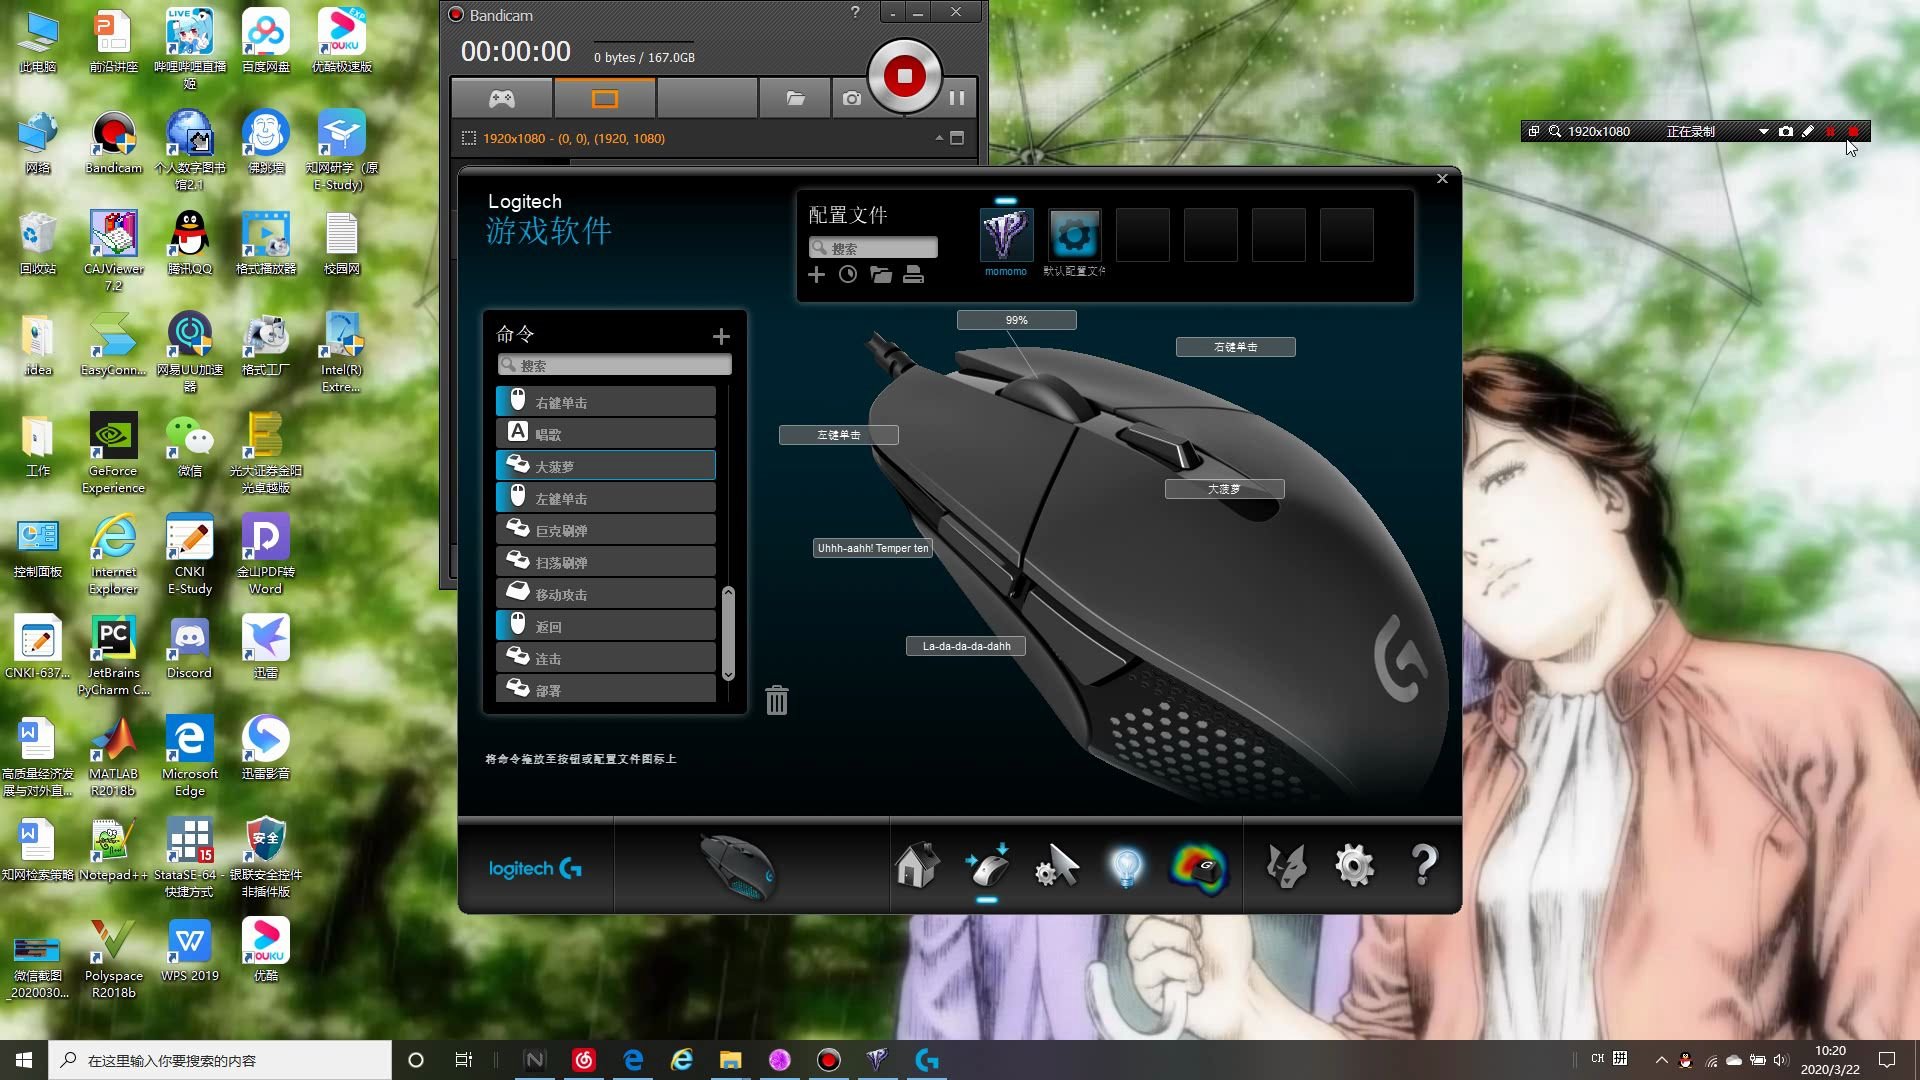Open Logitech software settings gear icon
Viewport: 1920px width, 1080px height.
[x=1354, y=865]
